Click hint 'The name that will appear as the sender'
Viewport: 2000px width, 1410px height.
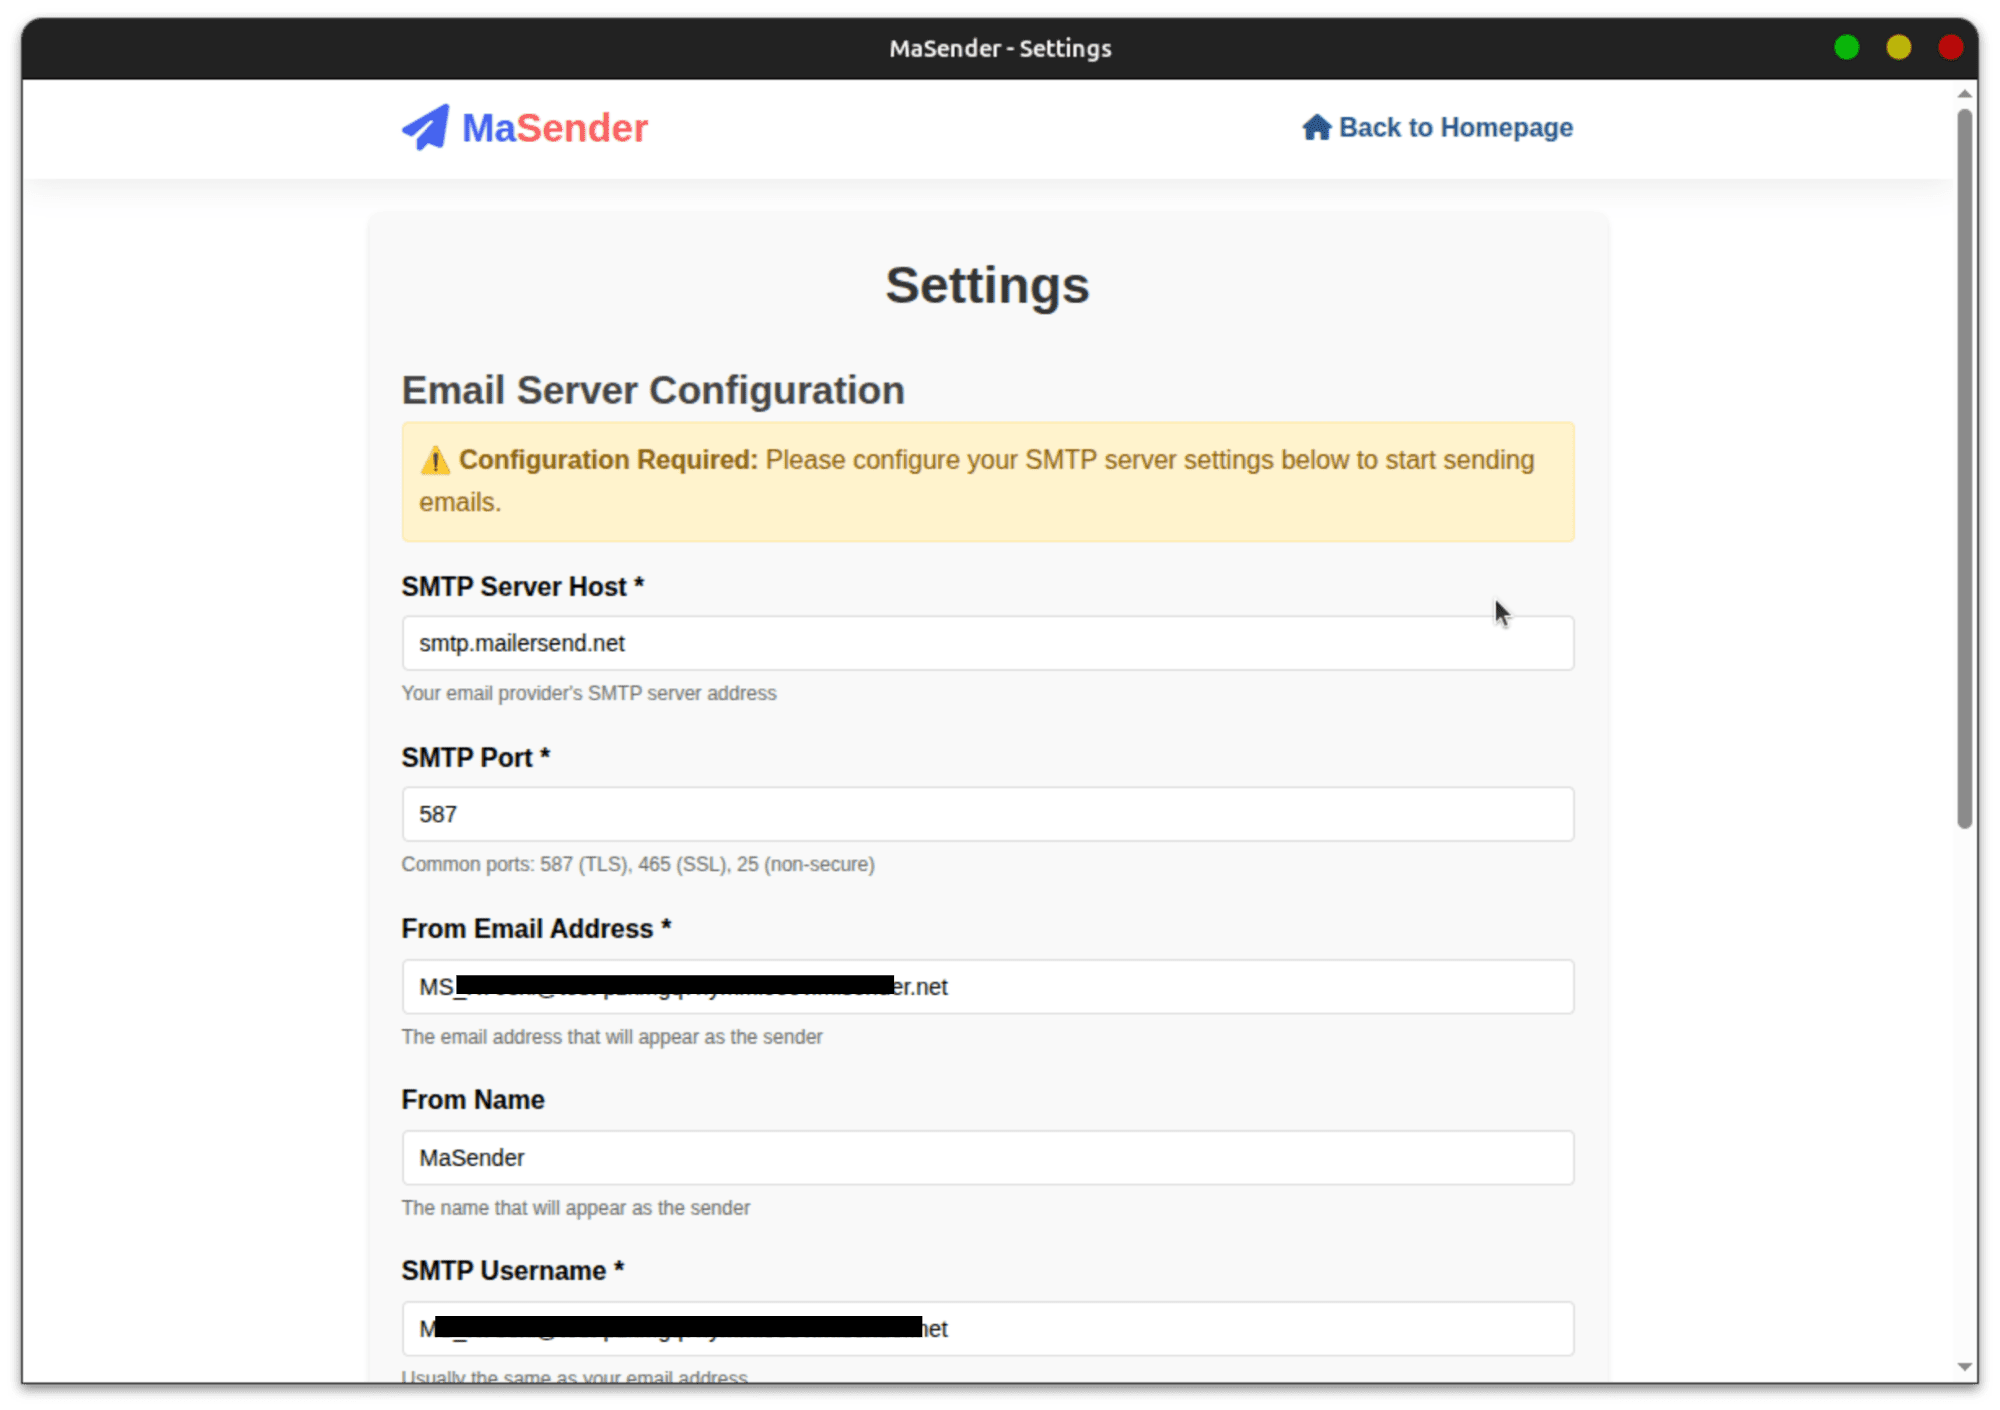[576, 1208]
